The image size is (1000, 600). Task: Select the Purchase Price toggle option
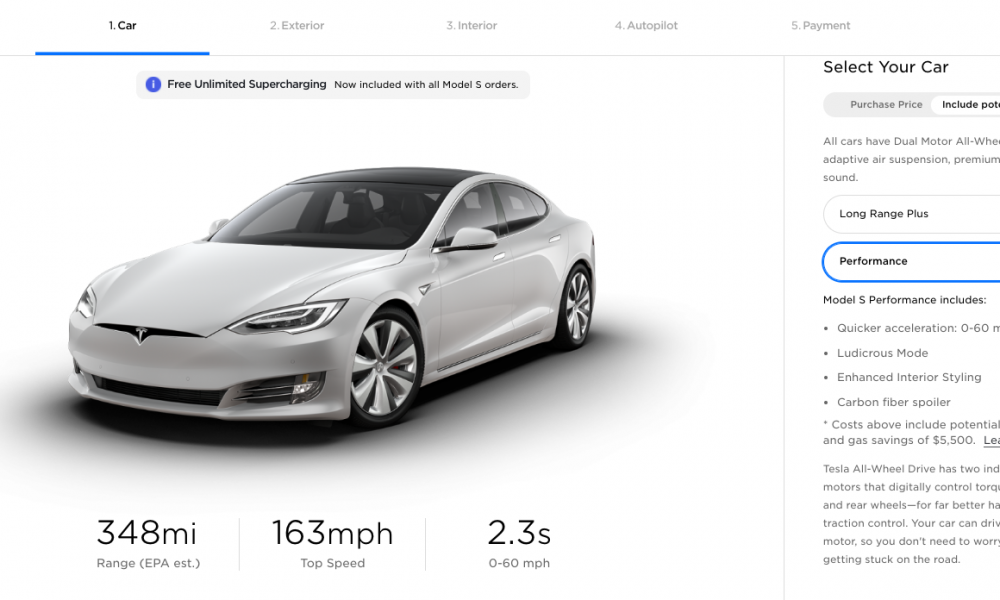tap(886, 105)
